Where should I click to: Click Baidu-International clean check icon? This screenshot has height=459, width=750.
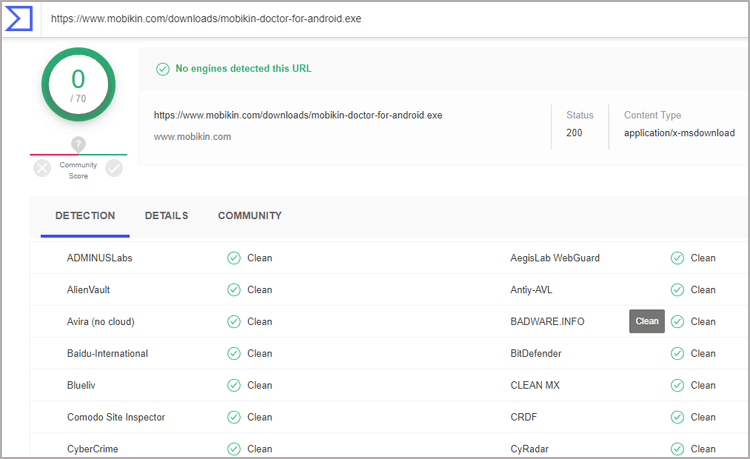pos(234,353)
